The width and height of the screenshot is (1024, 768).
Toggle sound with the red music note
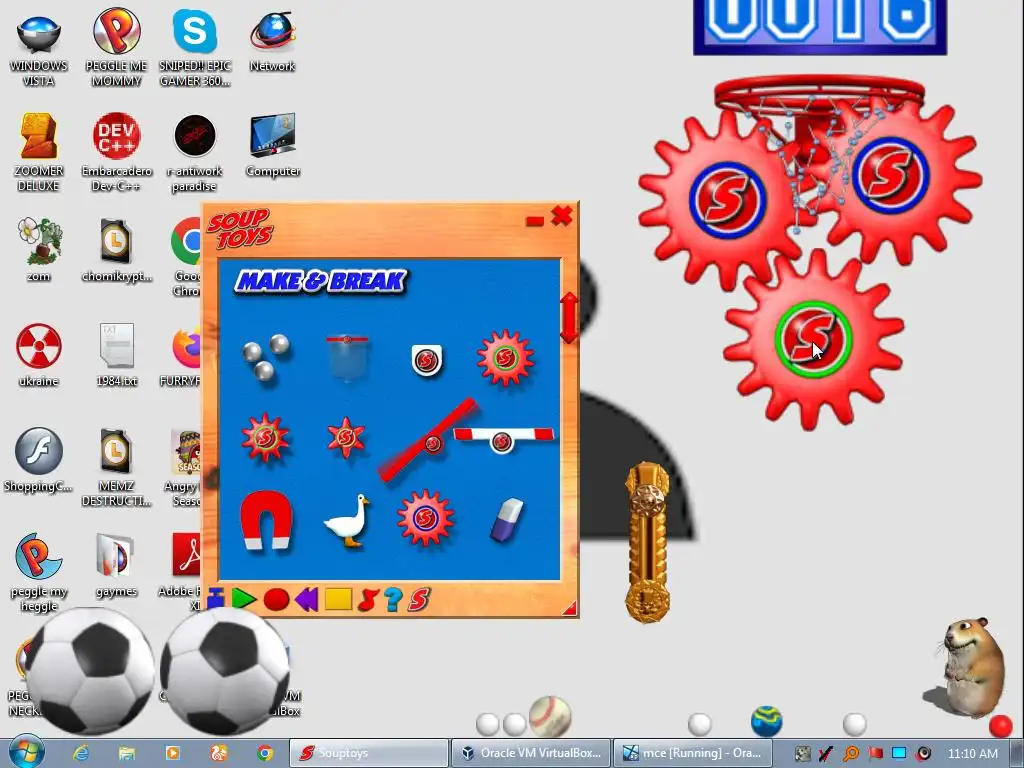pyautogui.click(x=368, y=599)
